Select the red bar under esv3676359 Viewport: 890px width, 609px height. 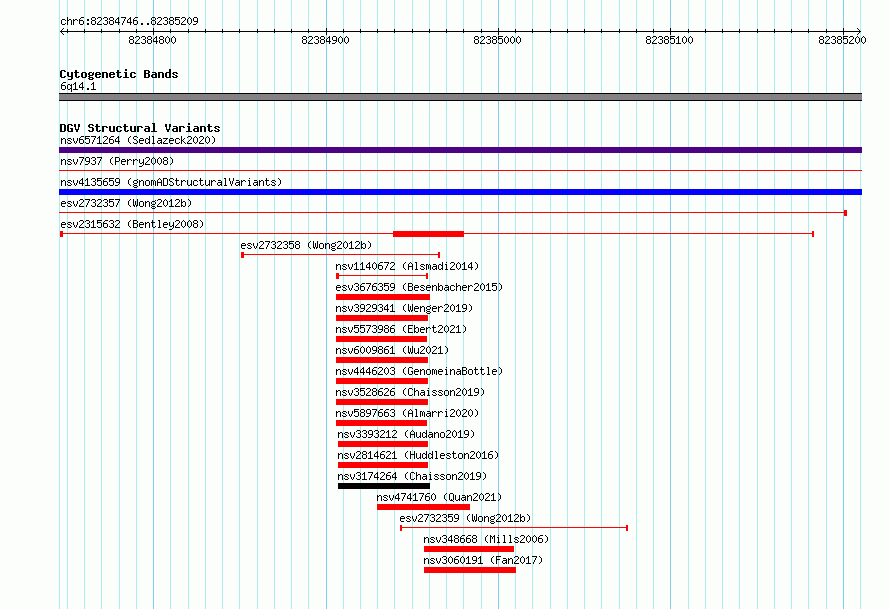click(383, 297)
